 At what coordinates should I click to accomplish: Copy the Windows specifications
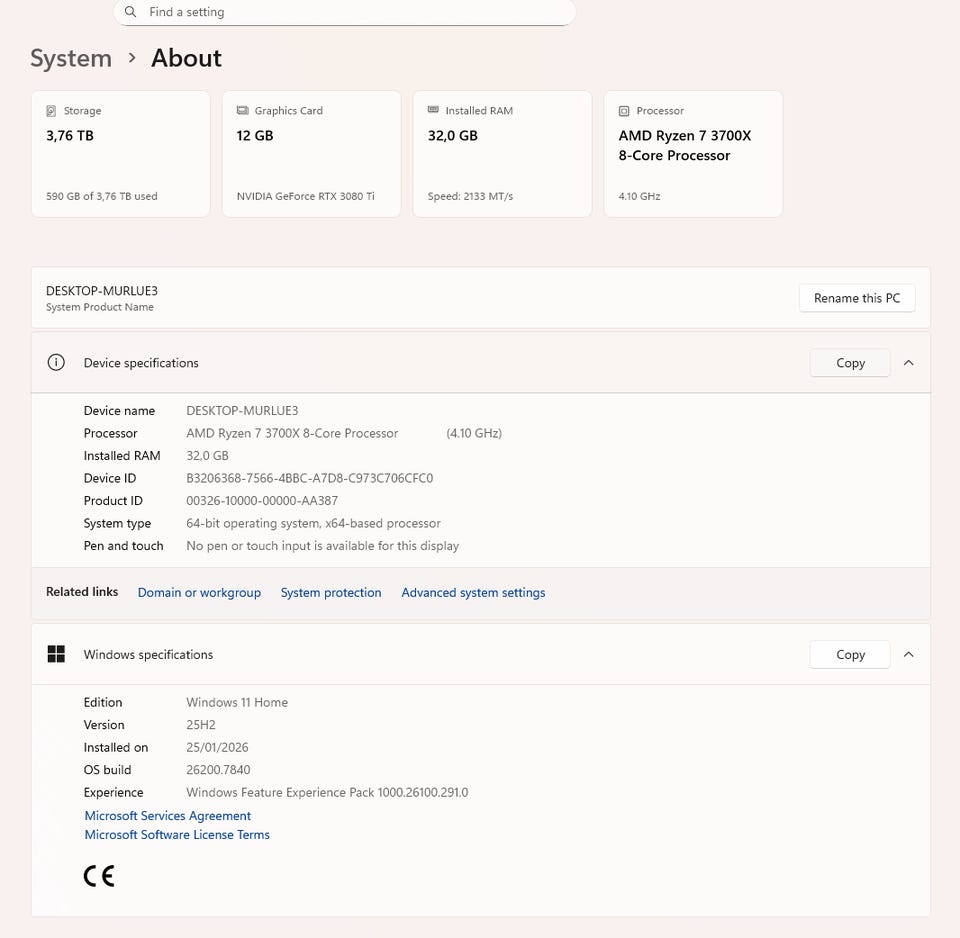(850, 654)
